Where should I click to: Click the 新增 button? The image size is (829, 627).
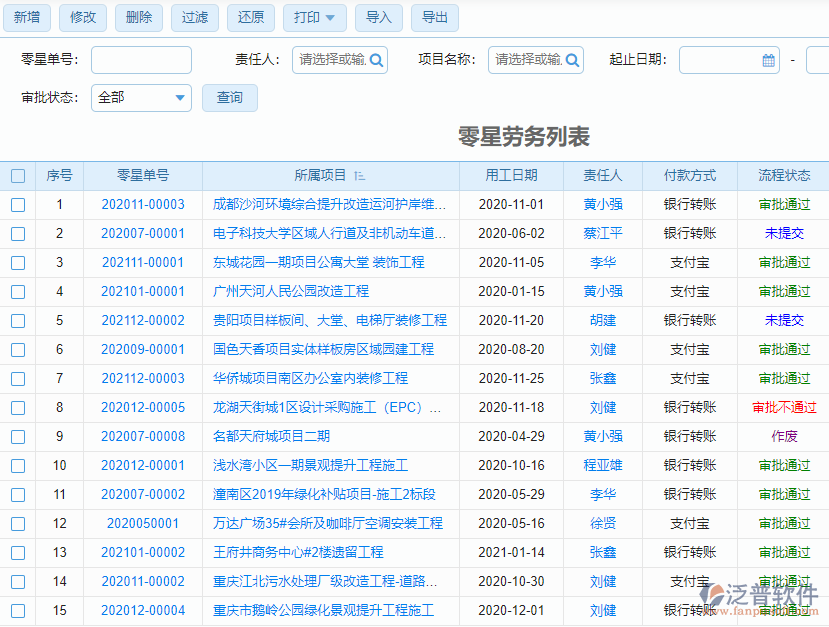(27, 18)
